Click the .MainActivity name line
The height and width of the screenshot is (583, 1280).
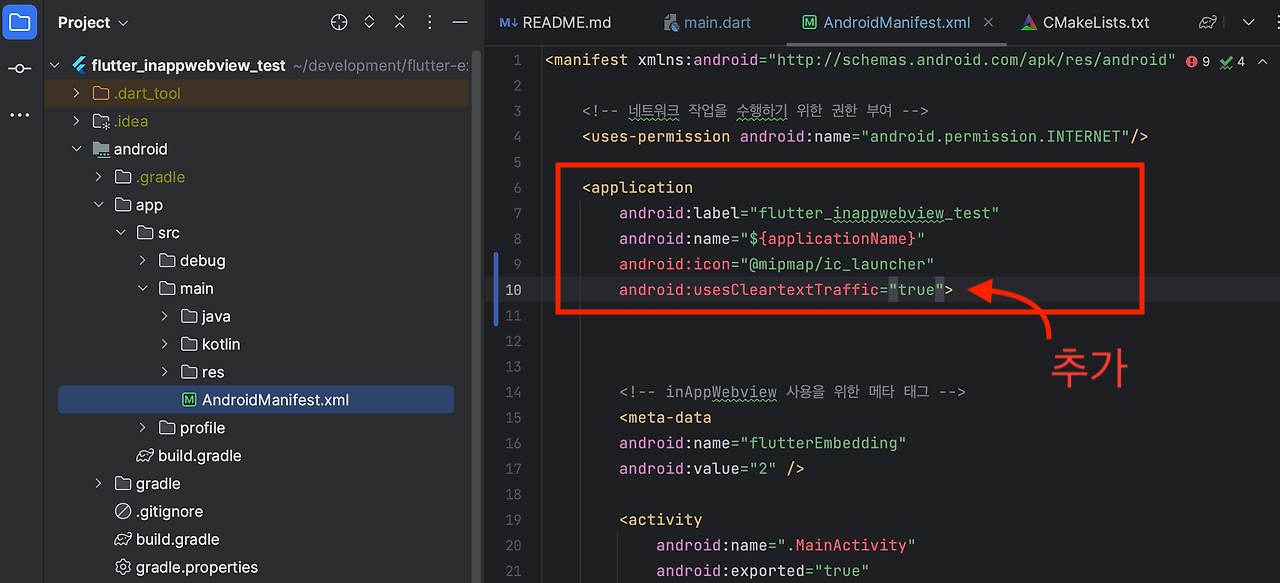pos(786,545)
